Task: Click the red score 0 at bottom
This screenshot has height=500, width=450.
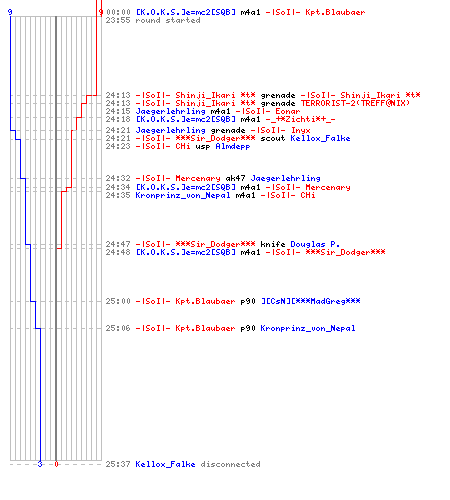Action: pyautogui.click(x=56, y=464)
